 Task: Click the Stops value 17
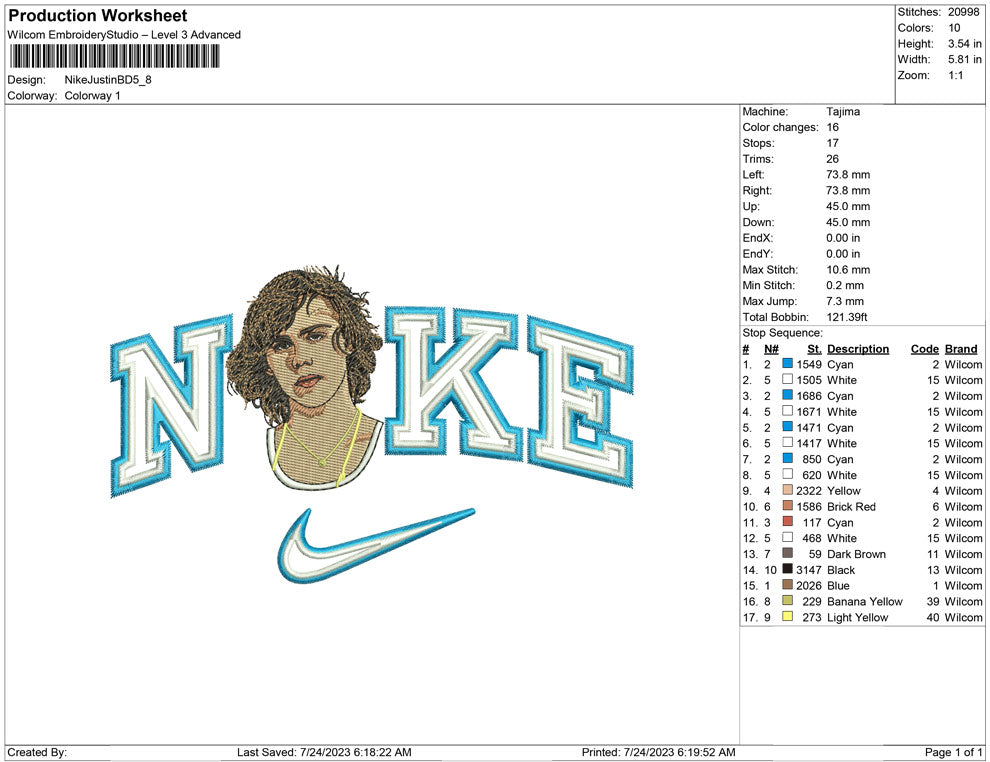click(833, 143)
